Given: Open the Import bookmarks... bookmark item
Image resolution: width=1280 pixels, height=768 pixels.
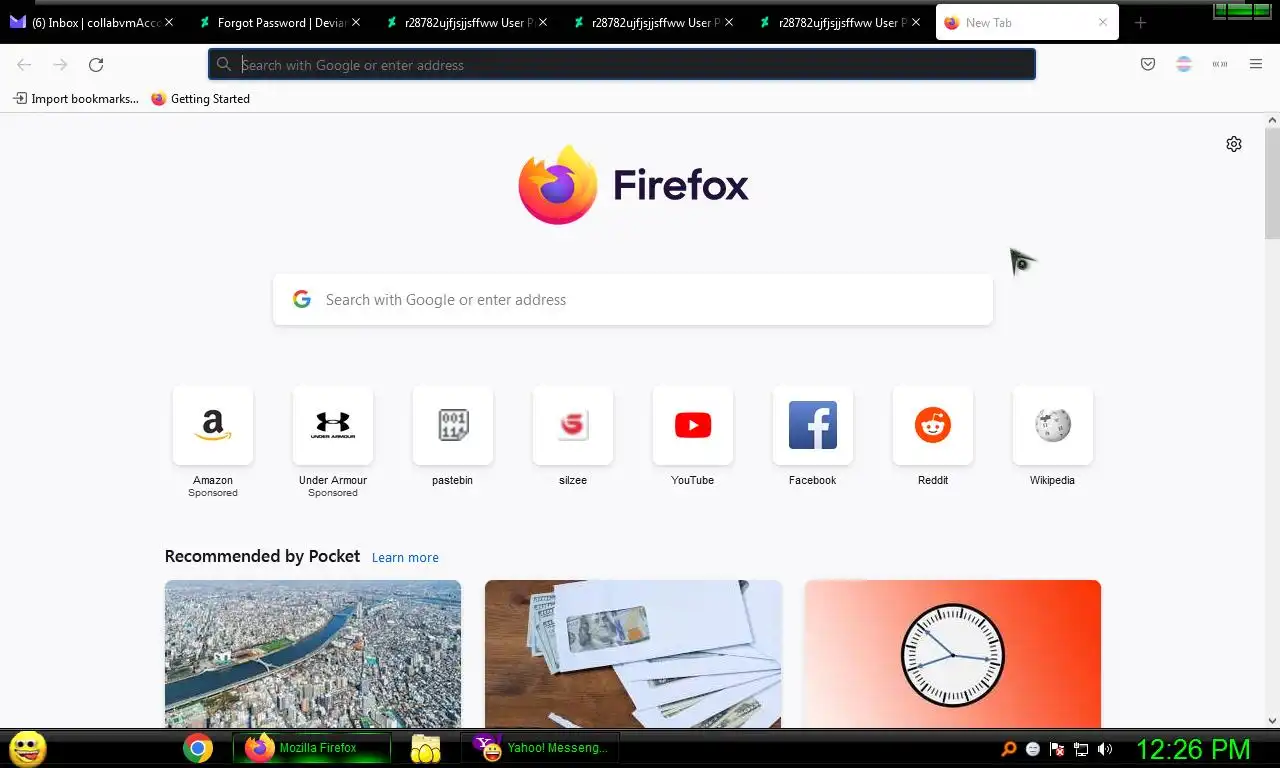Looking at the screenshot, I should (x=76, y=99).
